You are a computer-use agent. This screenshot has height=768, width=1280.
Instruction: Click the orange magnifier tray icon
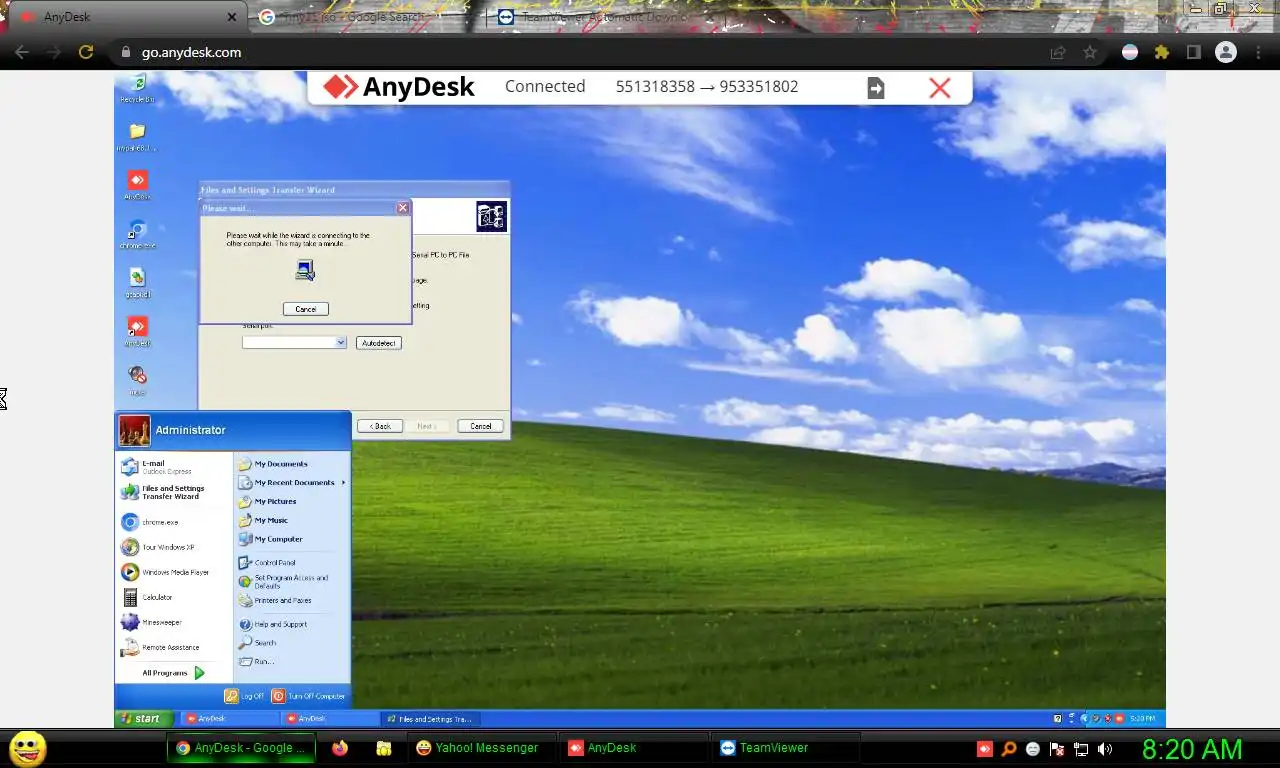tap(1009, 748)
